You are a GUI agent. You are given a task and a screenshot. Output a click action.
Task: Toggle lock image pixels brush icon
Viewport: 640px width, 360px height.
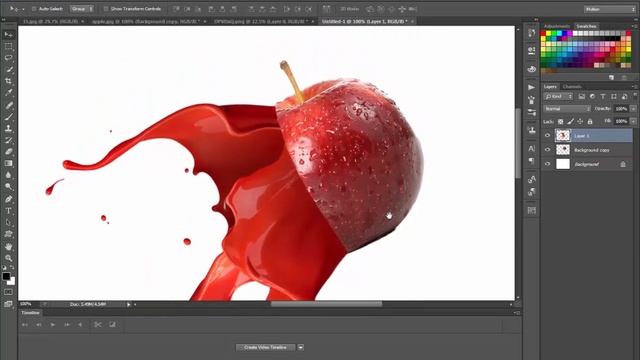coord(571,122)
